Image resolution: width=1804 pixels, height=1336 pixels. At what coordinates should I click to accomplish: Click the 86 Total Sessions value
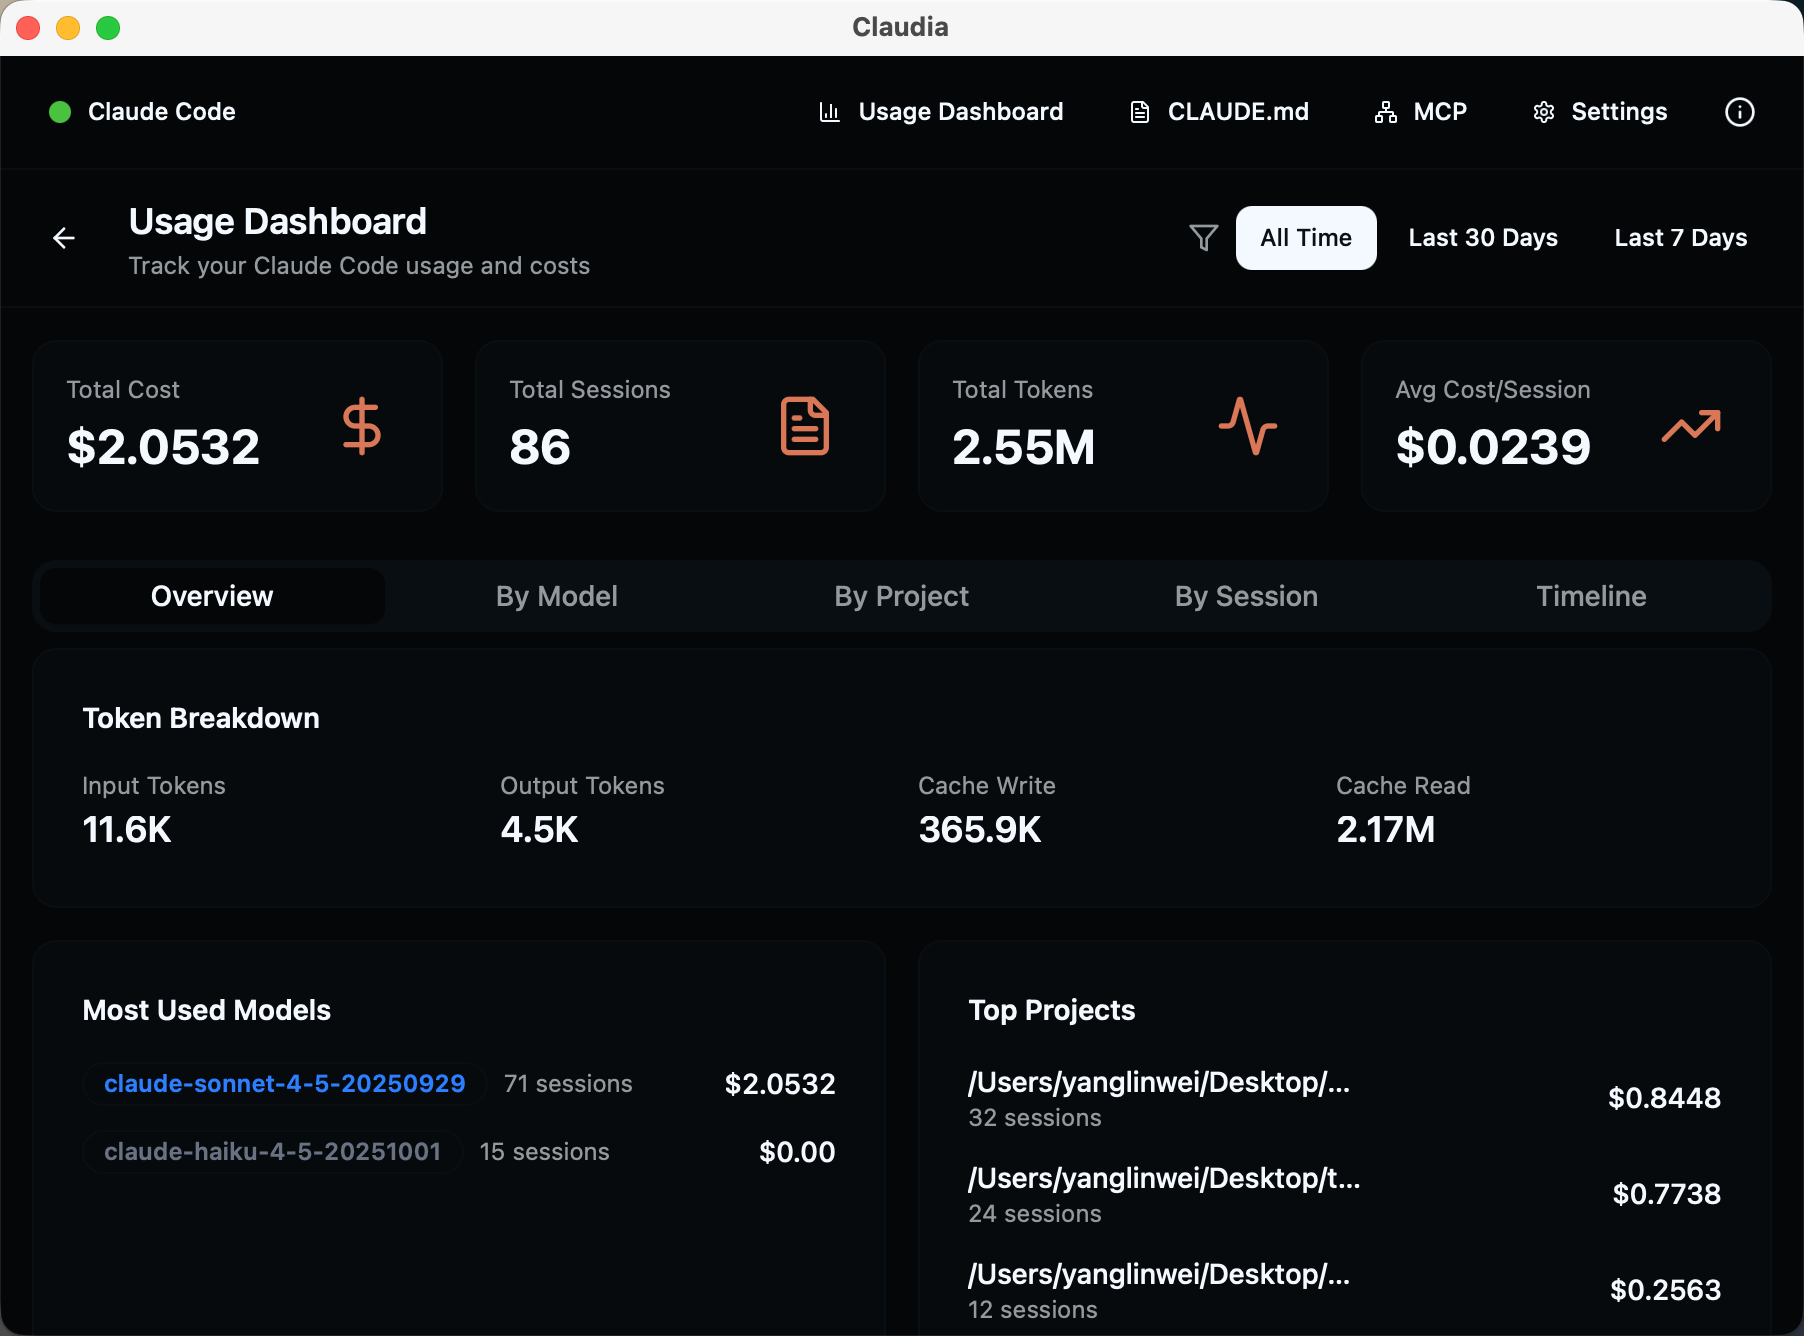pos(540,446)
